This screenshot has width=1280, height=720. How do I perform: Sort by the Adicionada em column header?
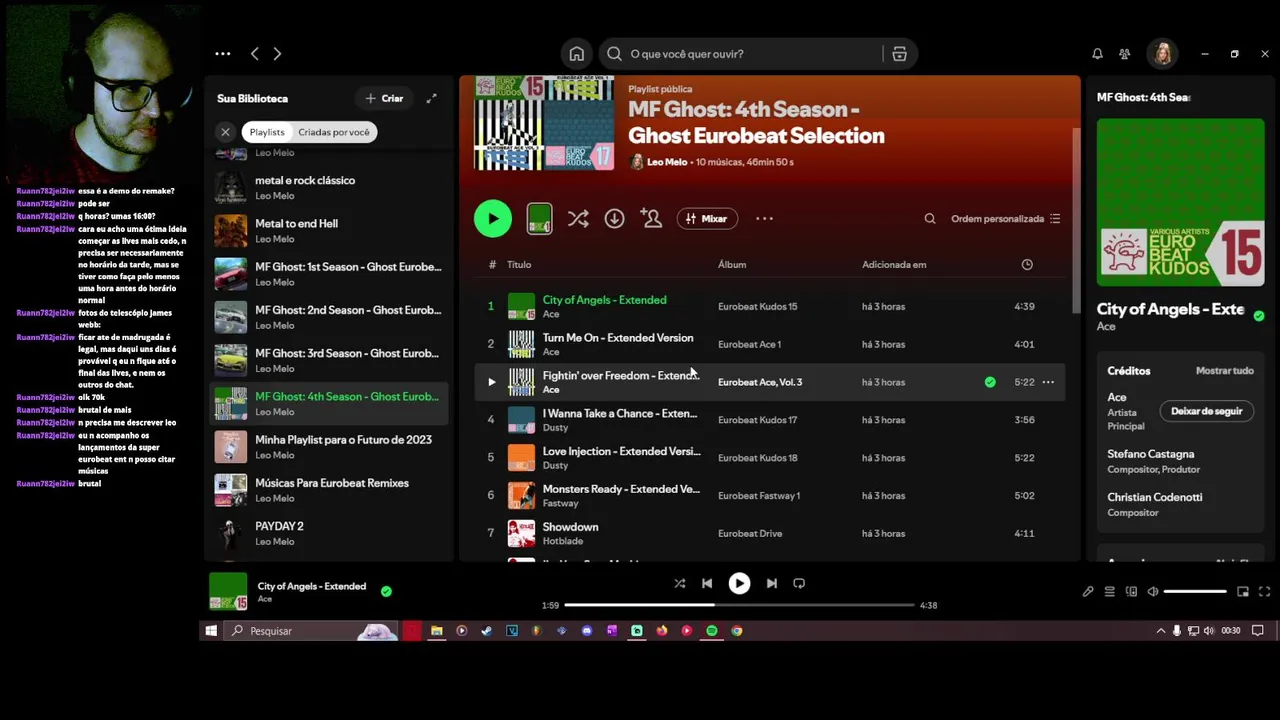tap(894, 265)
